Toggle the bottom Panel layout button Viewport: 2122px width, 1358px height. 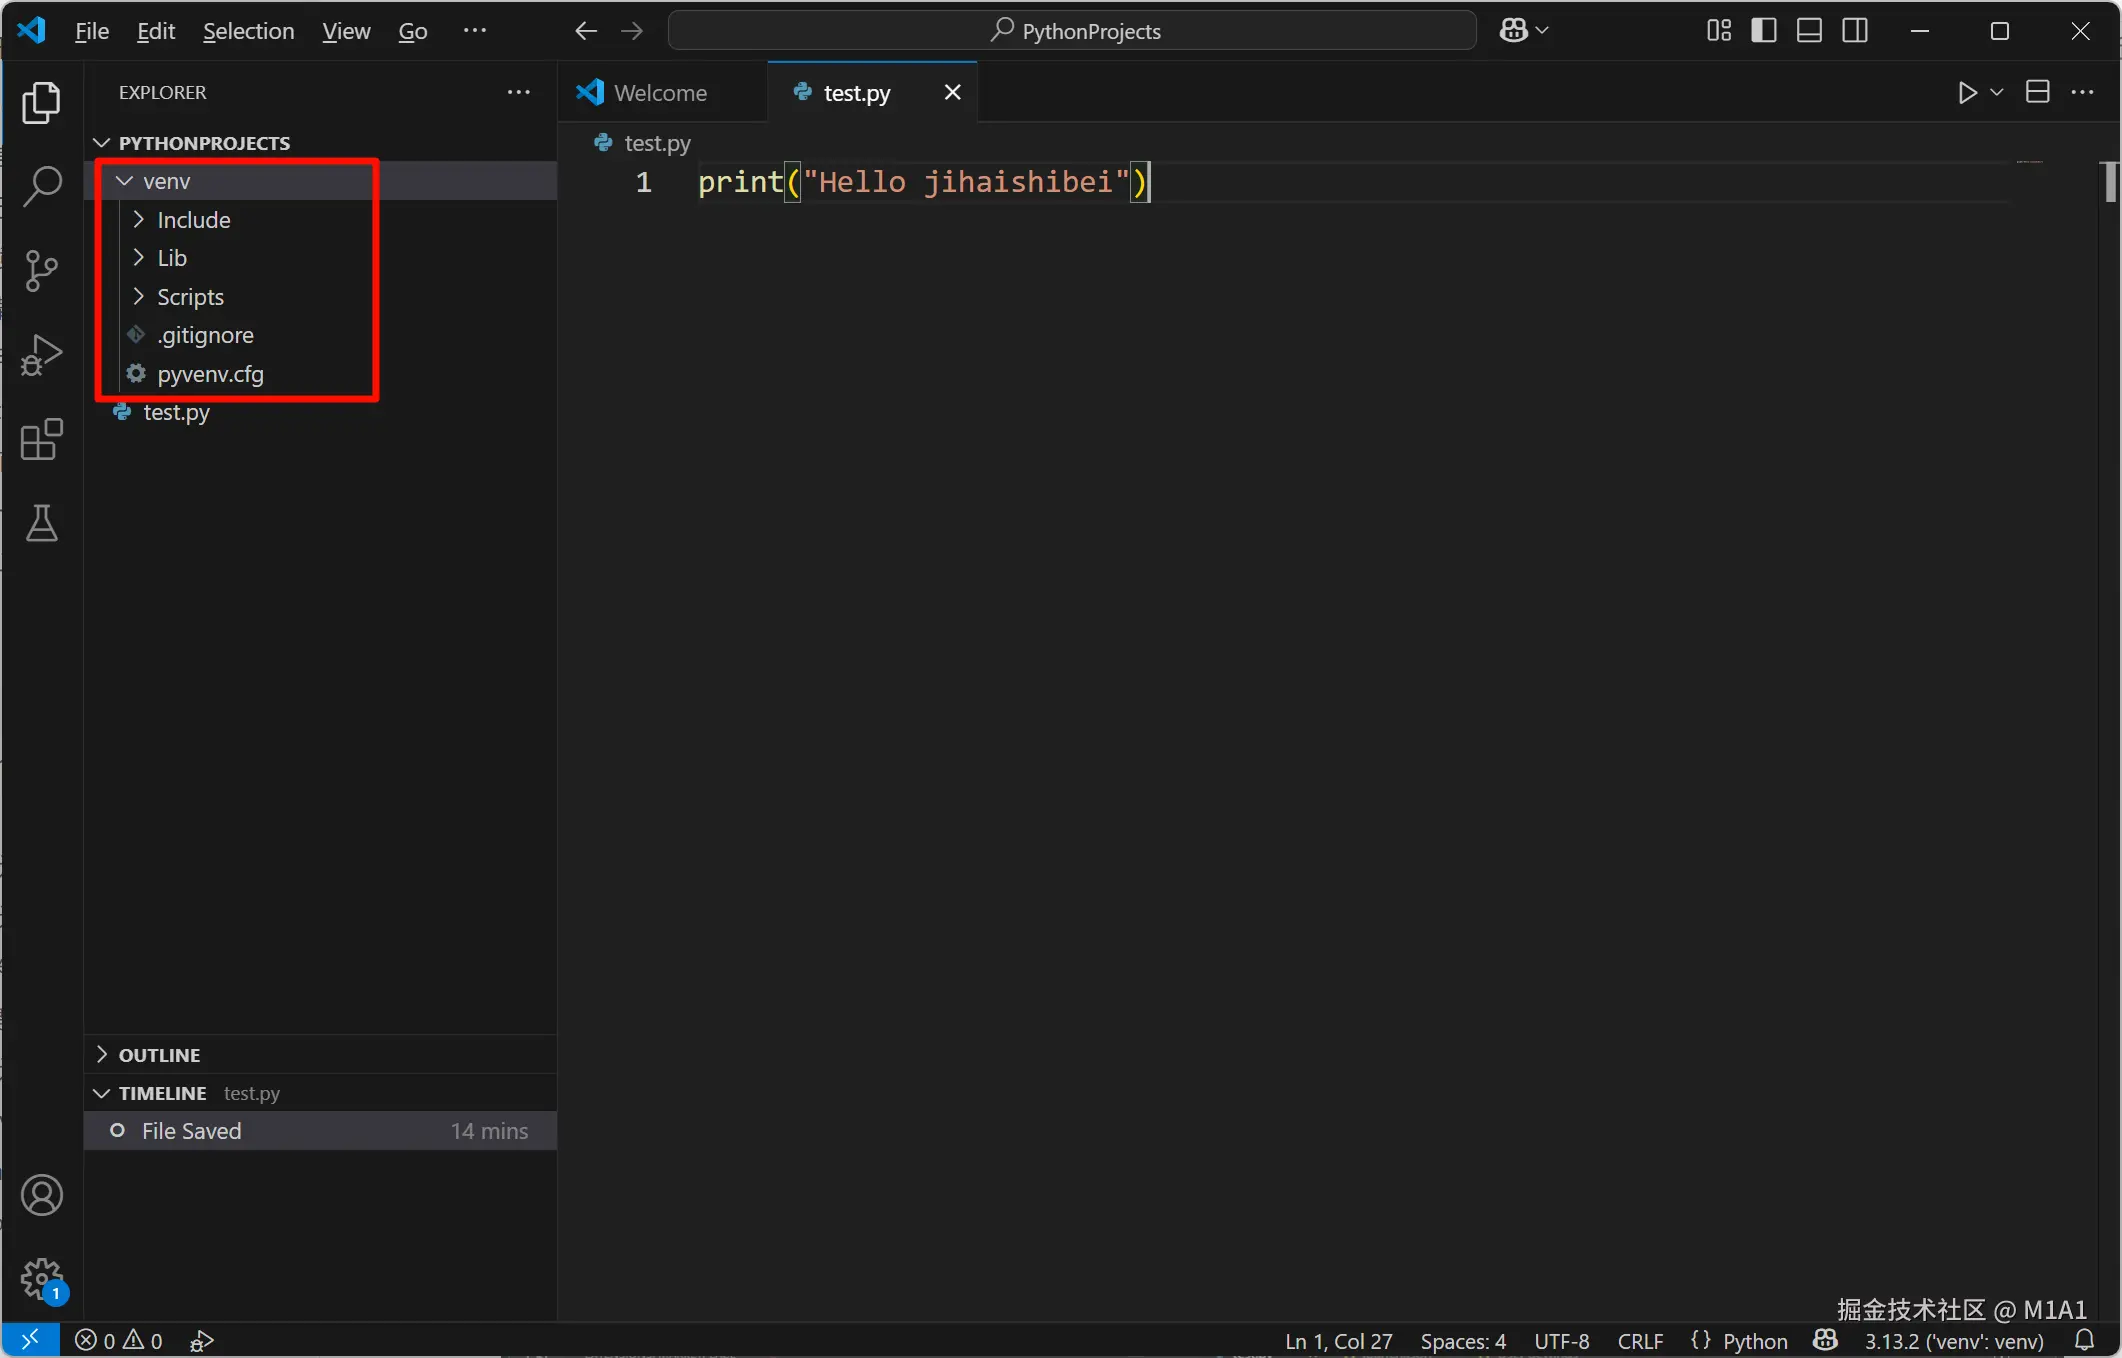tap(1809, 31)
